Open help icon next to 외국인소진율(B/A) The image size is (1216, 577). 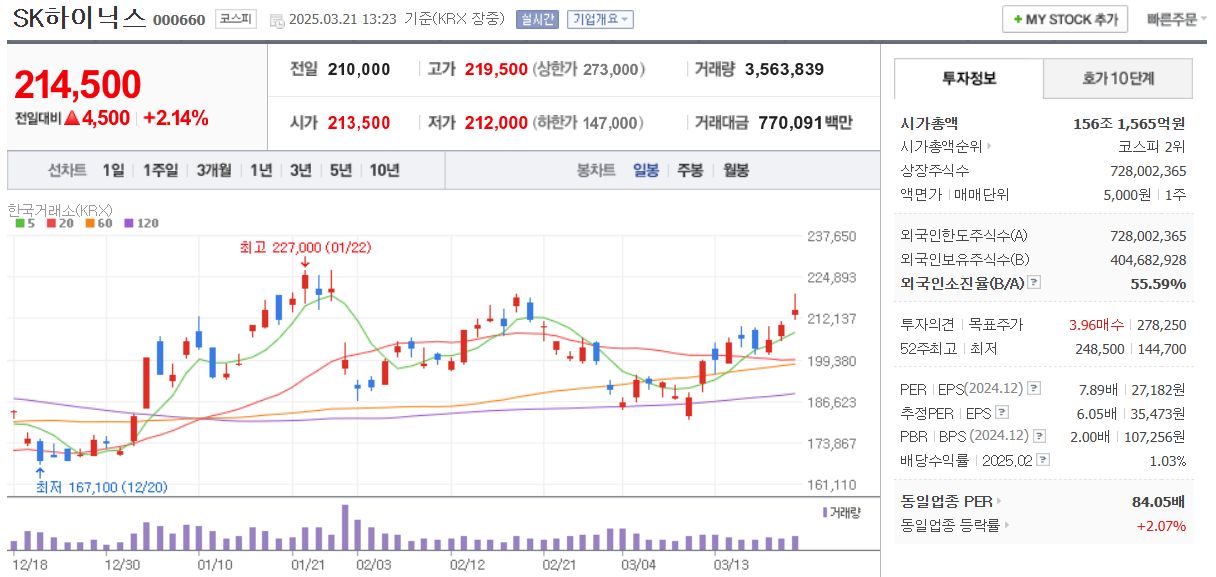tap(1034, 283)
